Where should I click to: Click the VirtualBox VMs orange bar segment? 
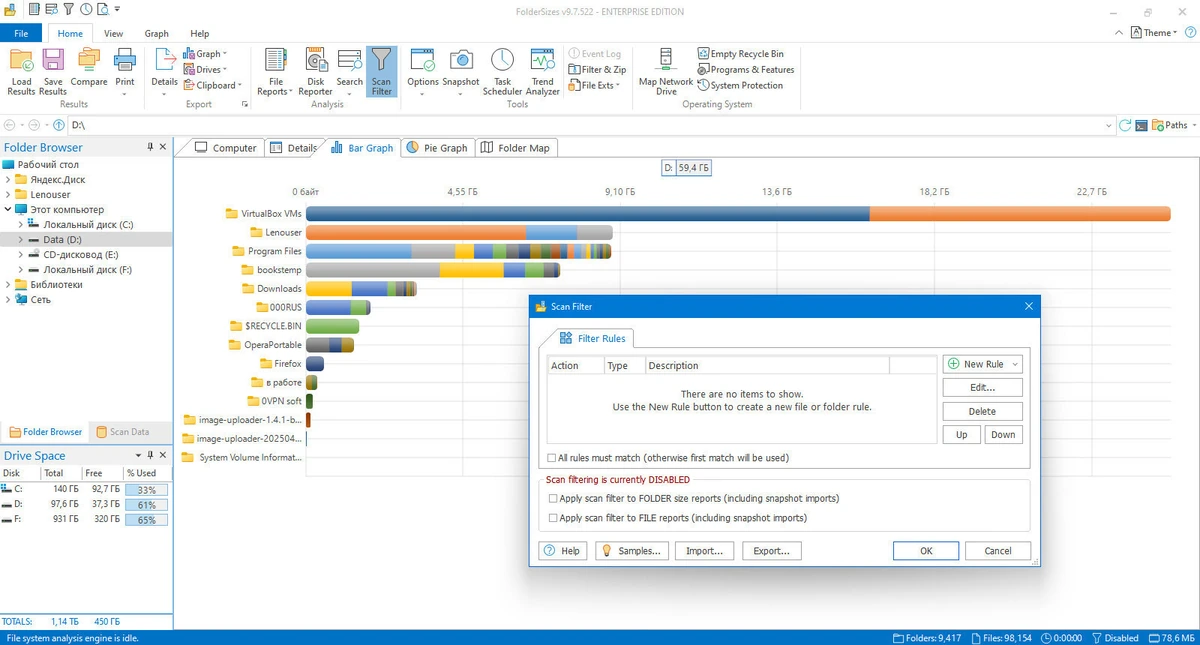pos(1020,214)
